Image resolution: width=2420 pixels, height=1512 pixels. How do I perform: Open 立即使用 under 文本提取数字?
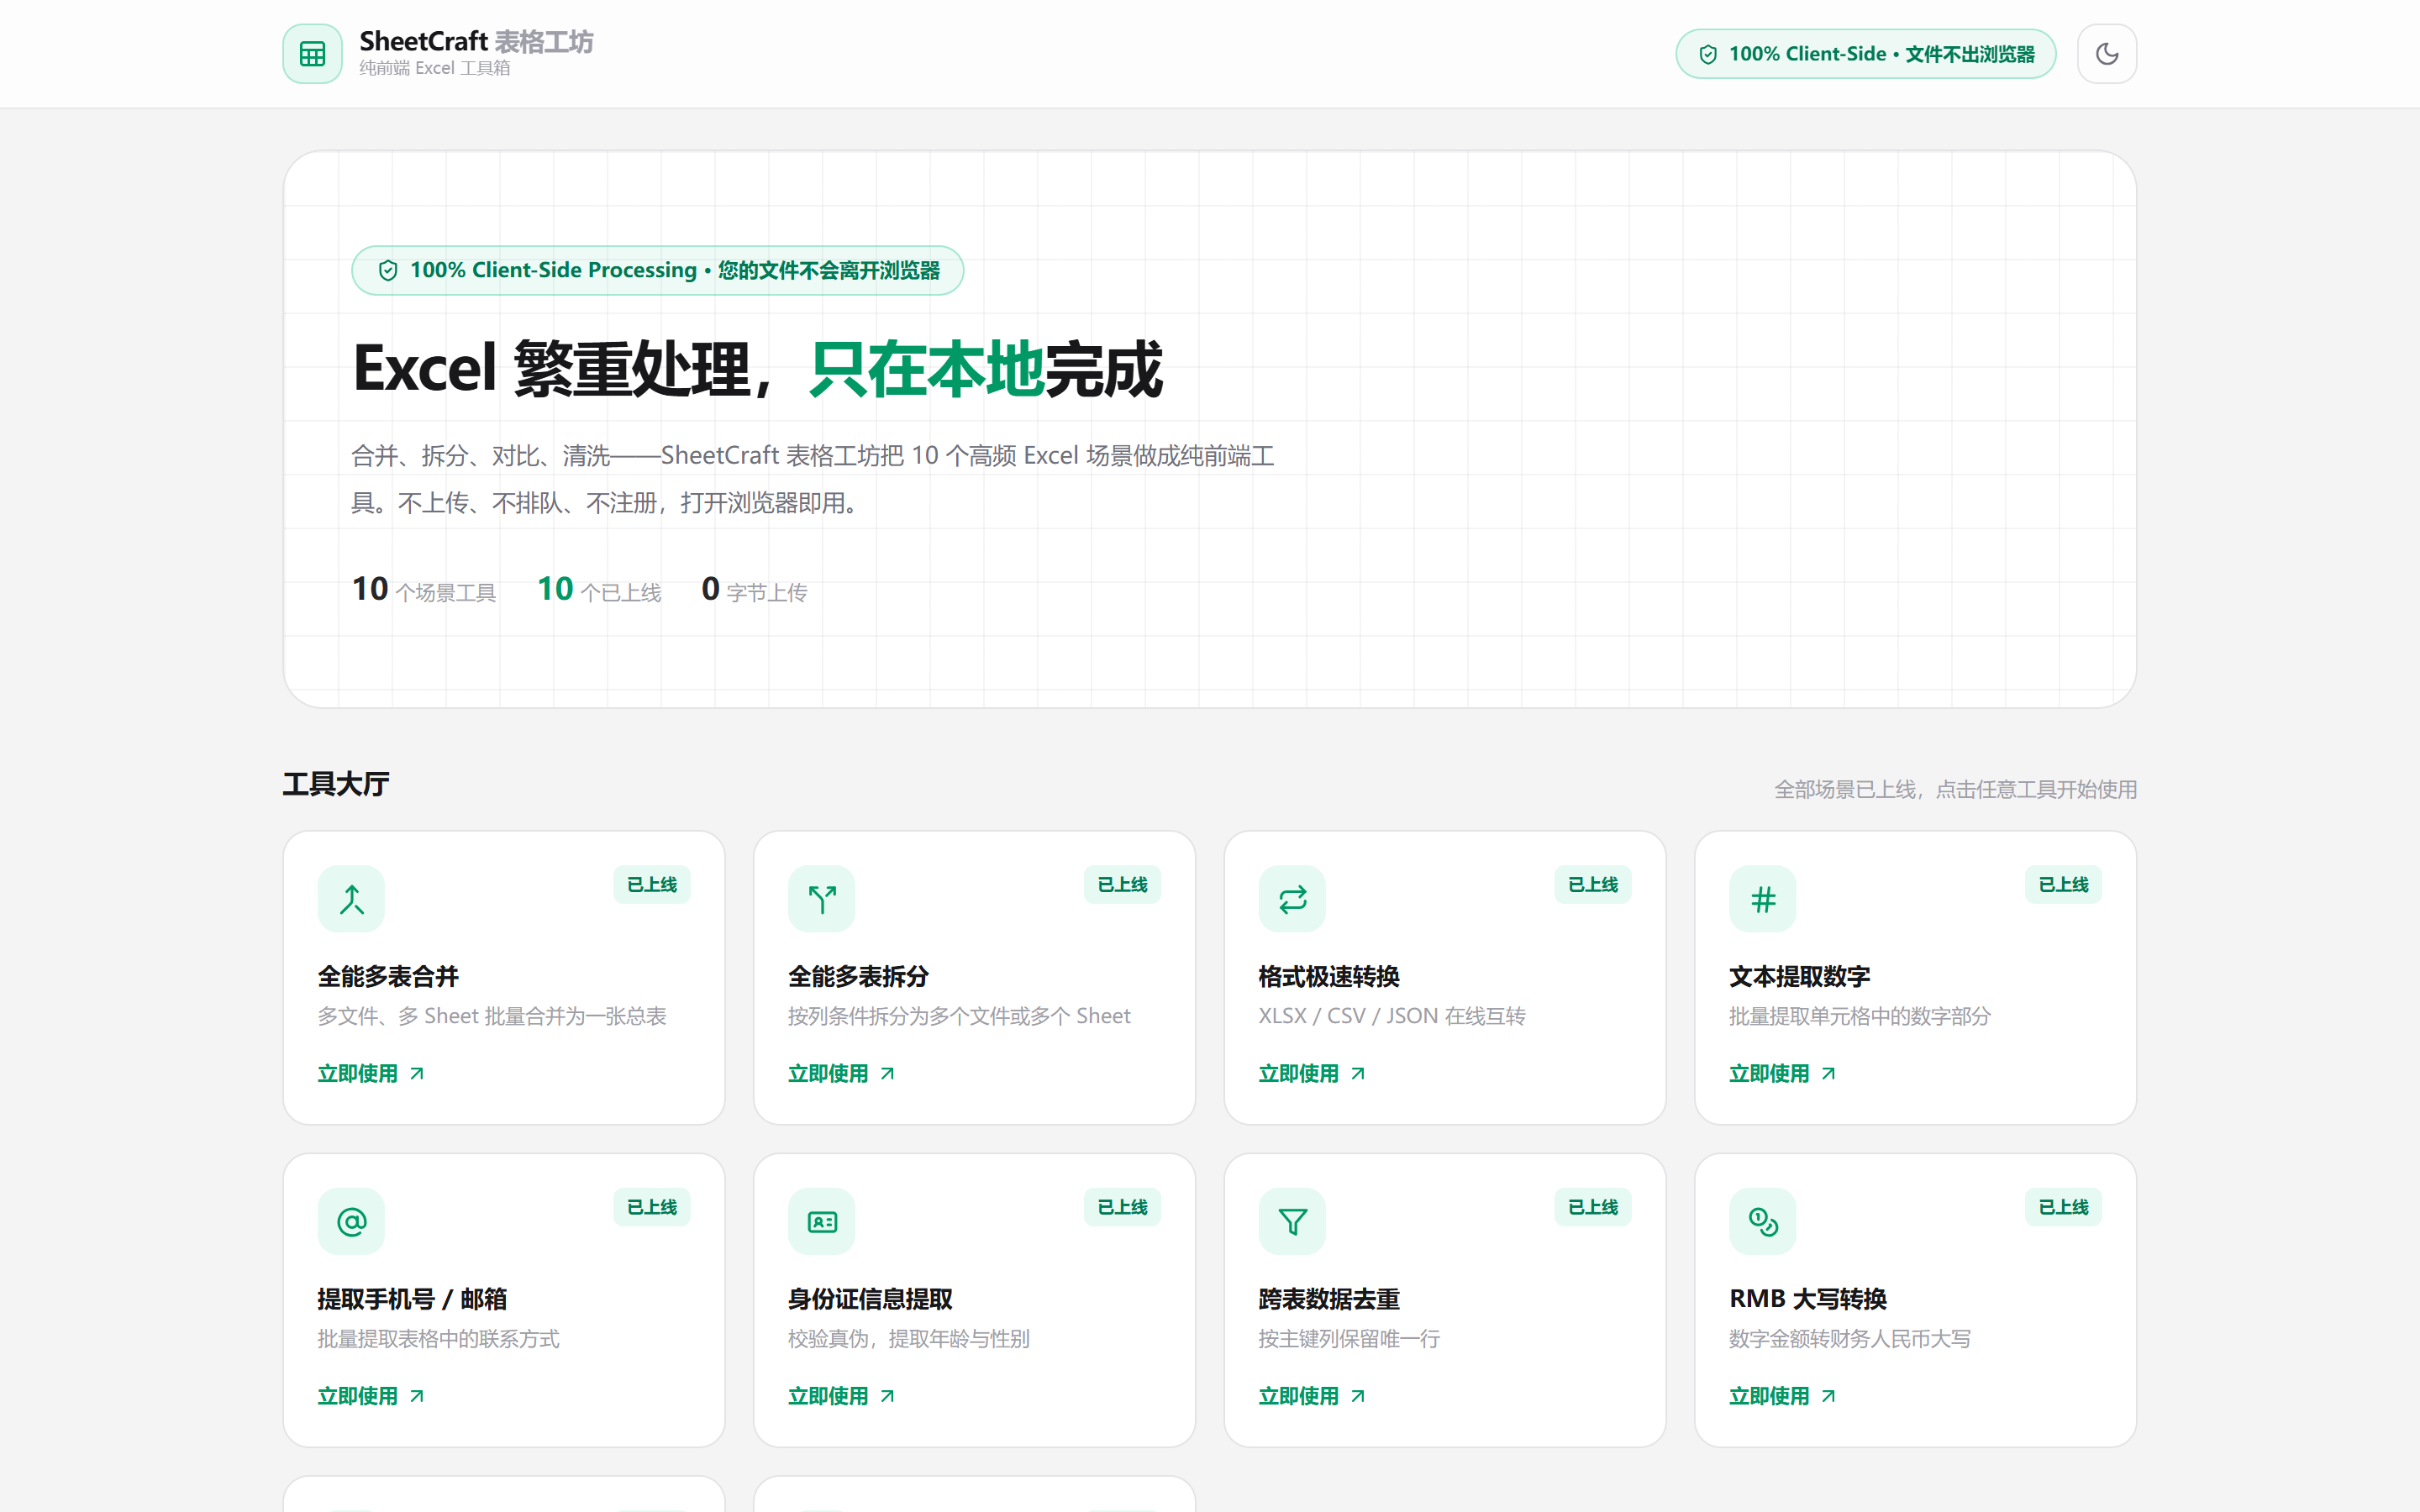1783,1073
